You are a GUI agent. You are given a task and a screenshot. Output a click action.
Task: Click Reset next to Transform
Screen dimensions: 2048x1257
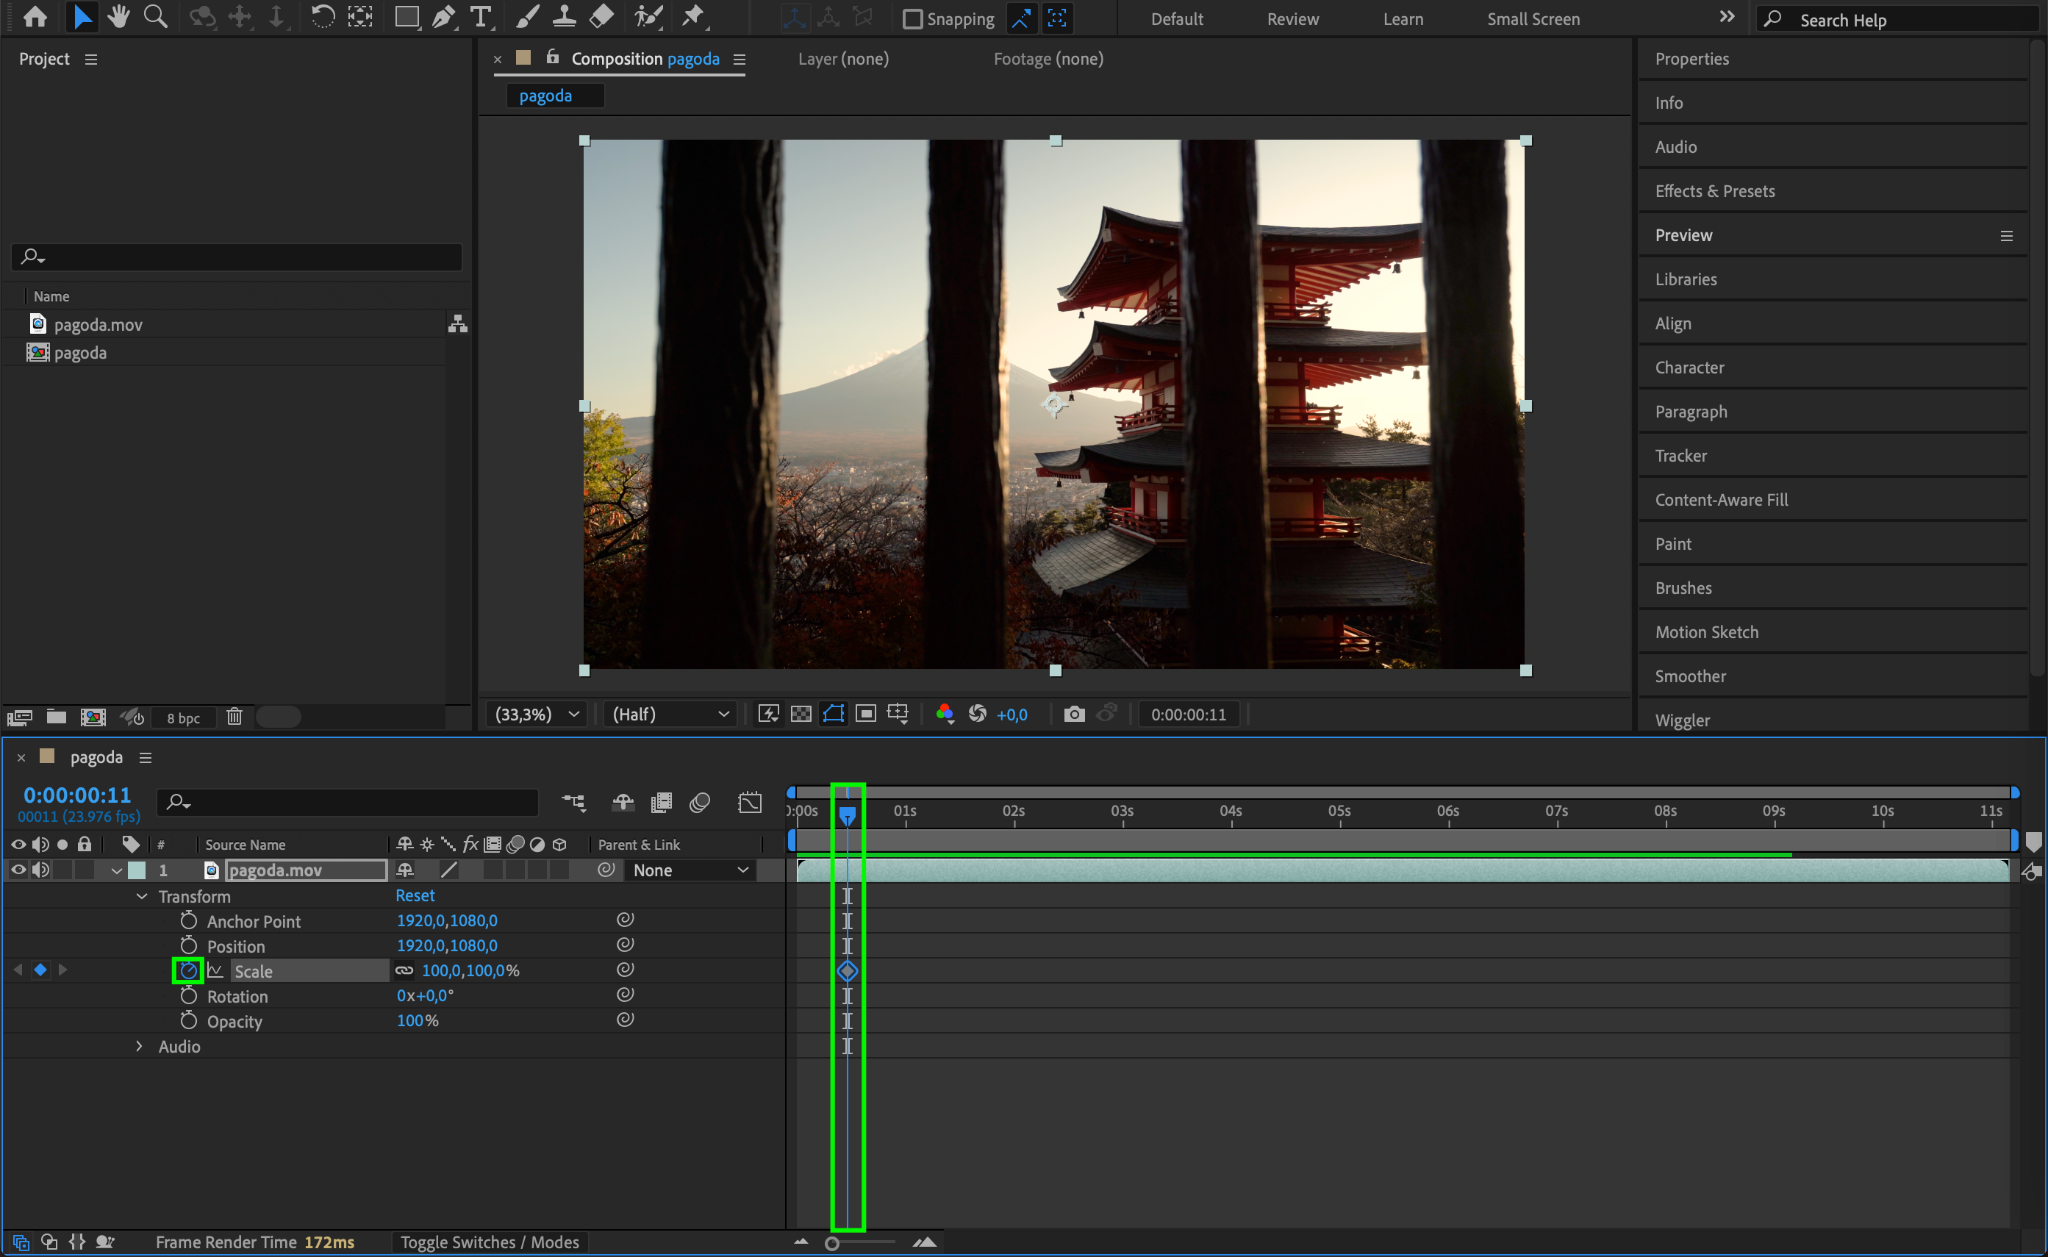pyautogui.click(x=415, y=896)
